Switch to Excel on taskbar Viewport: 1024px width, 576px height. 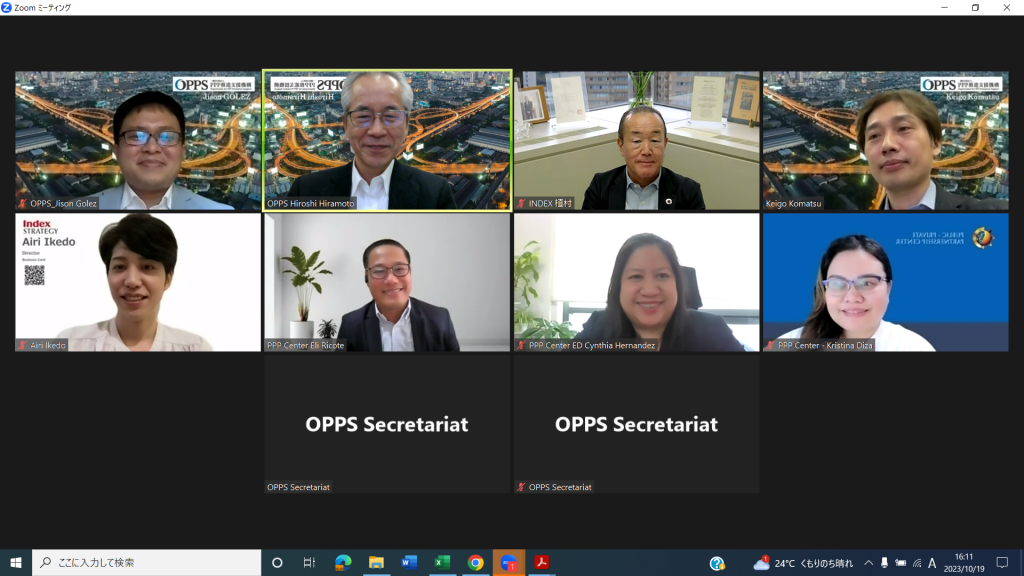coord(442,562)
